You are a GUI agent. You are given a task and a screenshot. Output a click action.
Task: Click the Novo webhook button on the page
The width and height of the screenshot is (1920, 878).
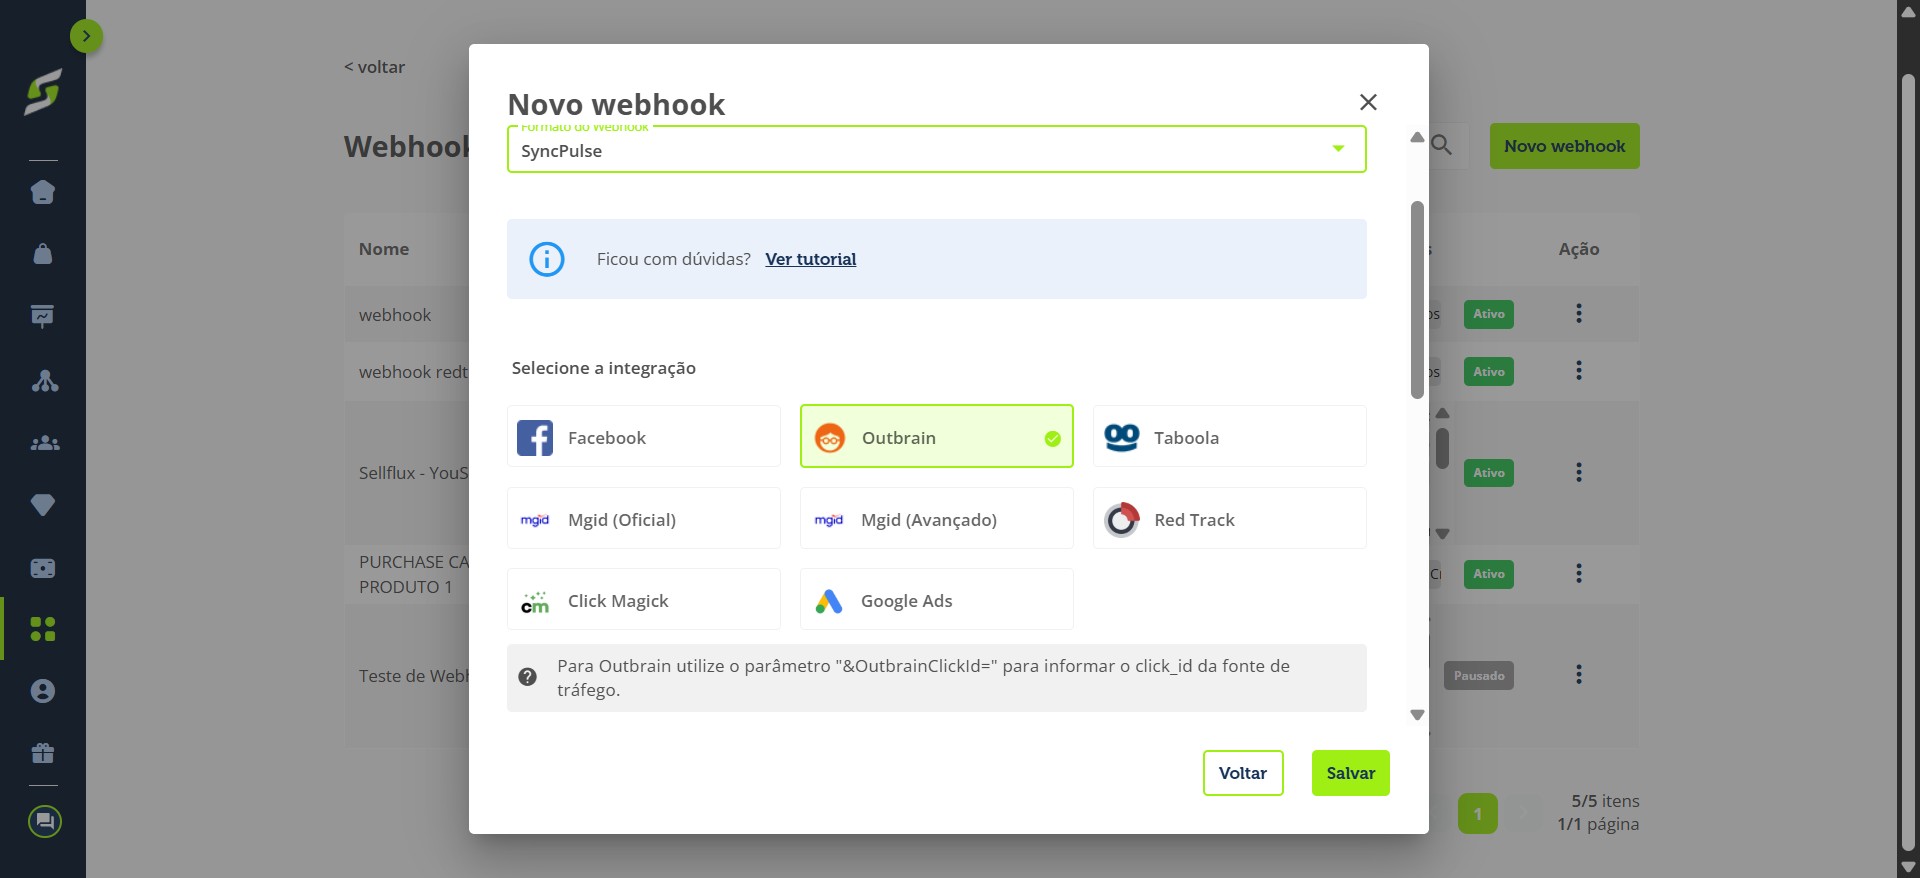click(x=1565, y=146)
